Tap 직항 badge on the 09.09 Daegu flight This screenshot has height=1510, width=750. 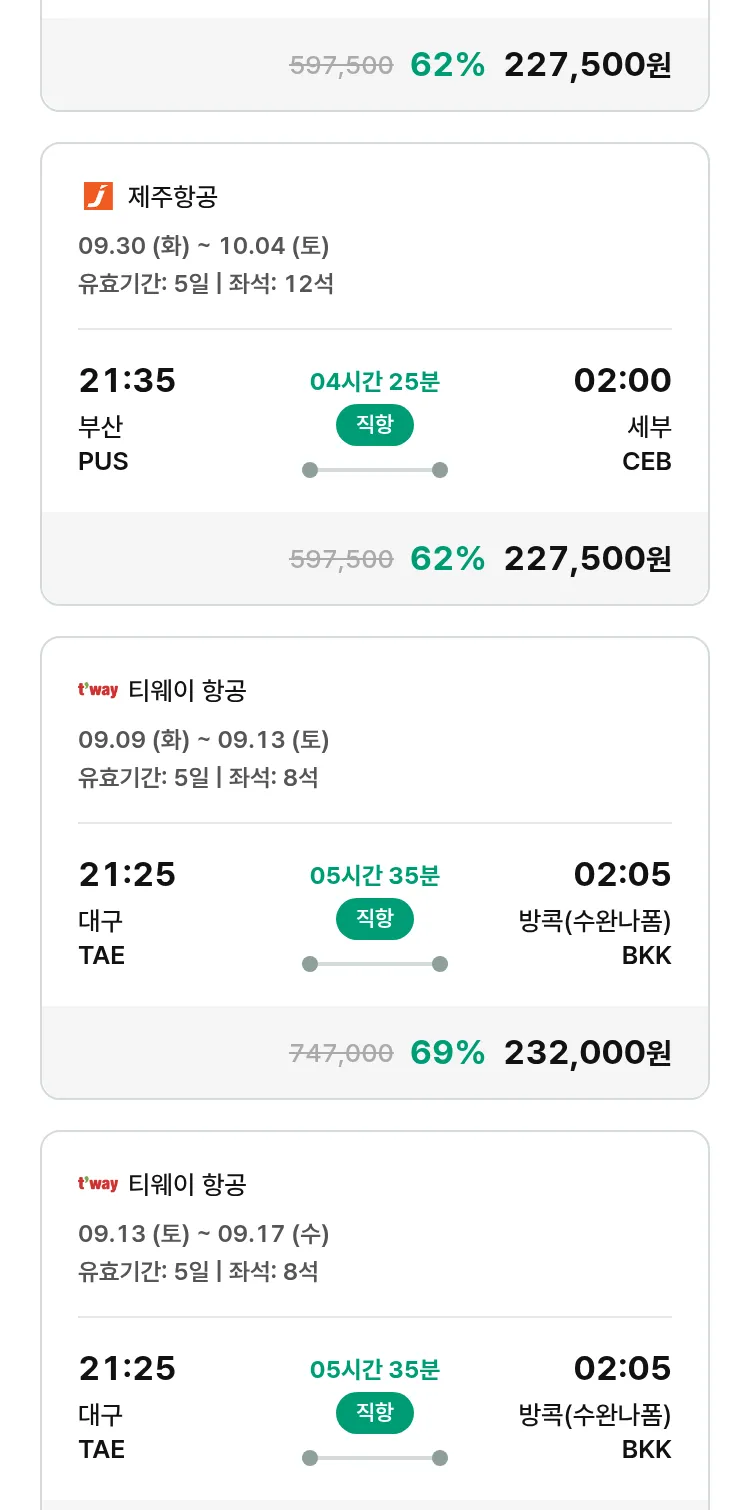click(x=375, y=919)
